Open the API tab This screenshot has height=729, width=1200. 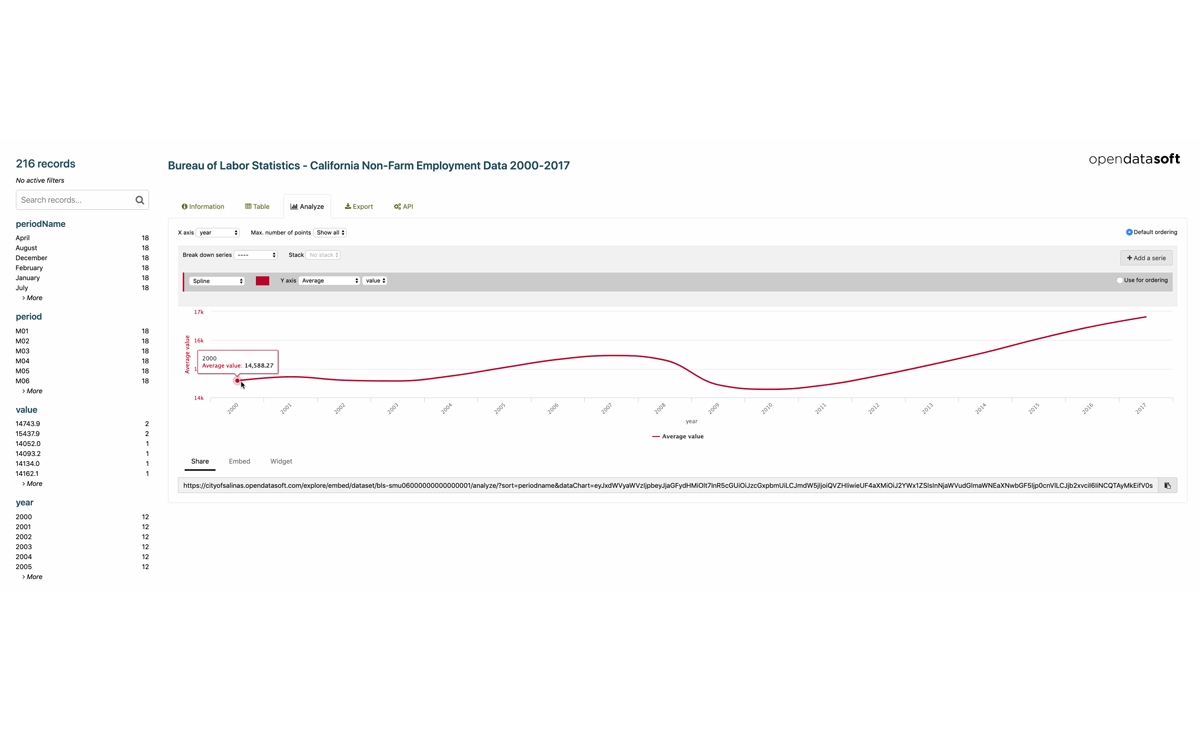(x=403, y=207)
